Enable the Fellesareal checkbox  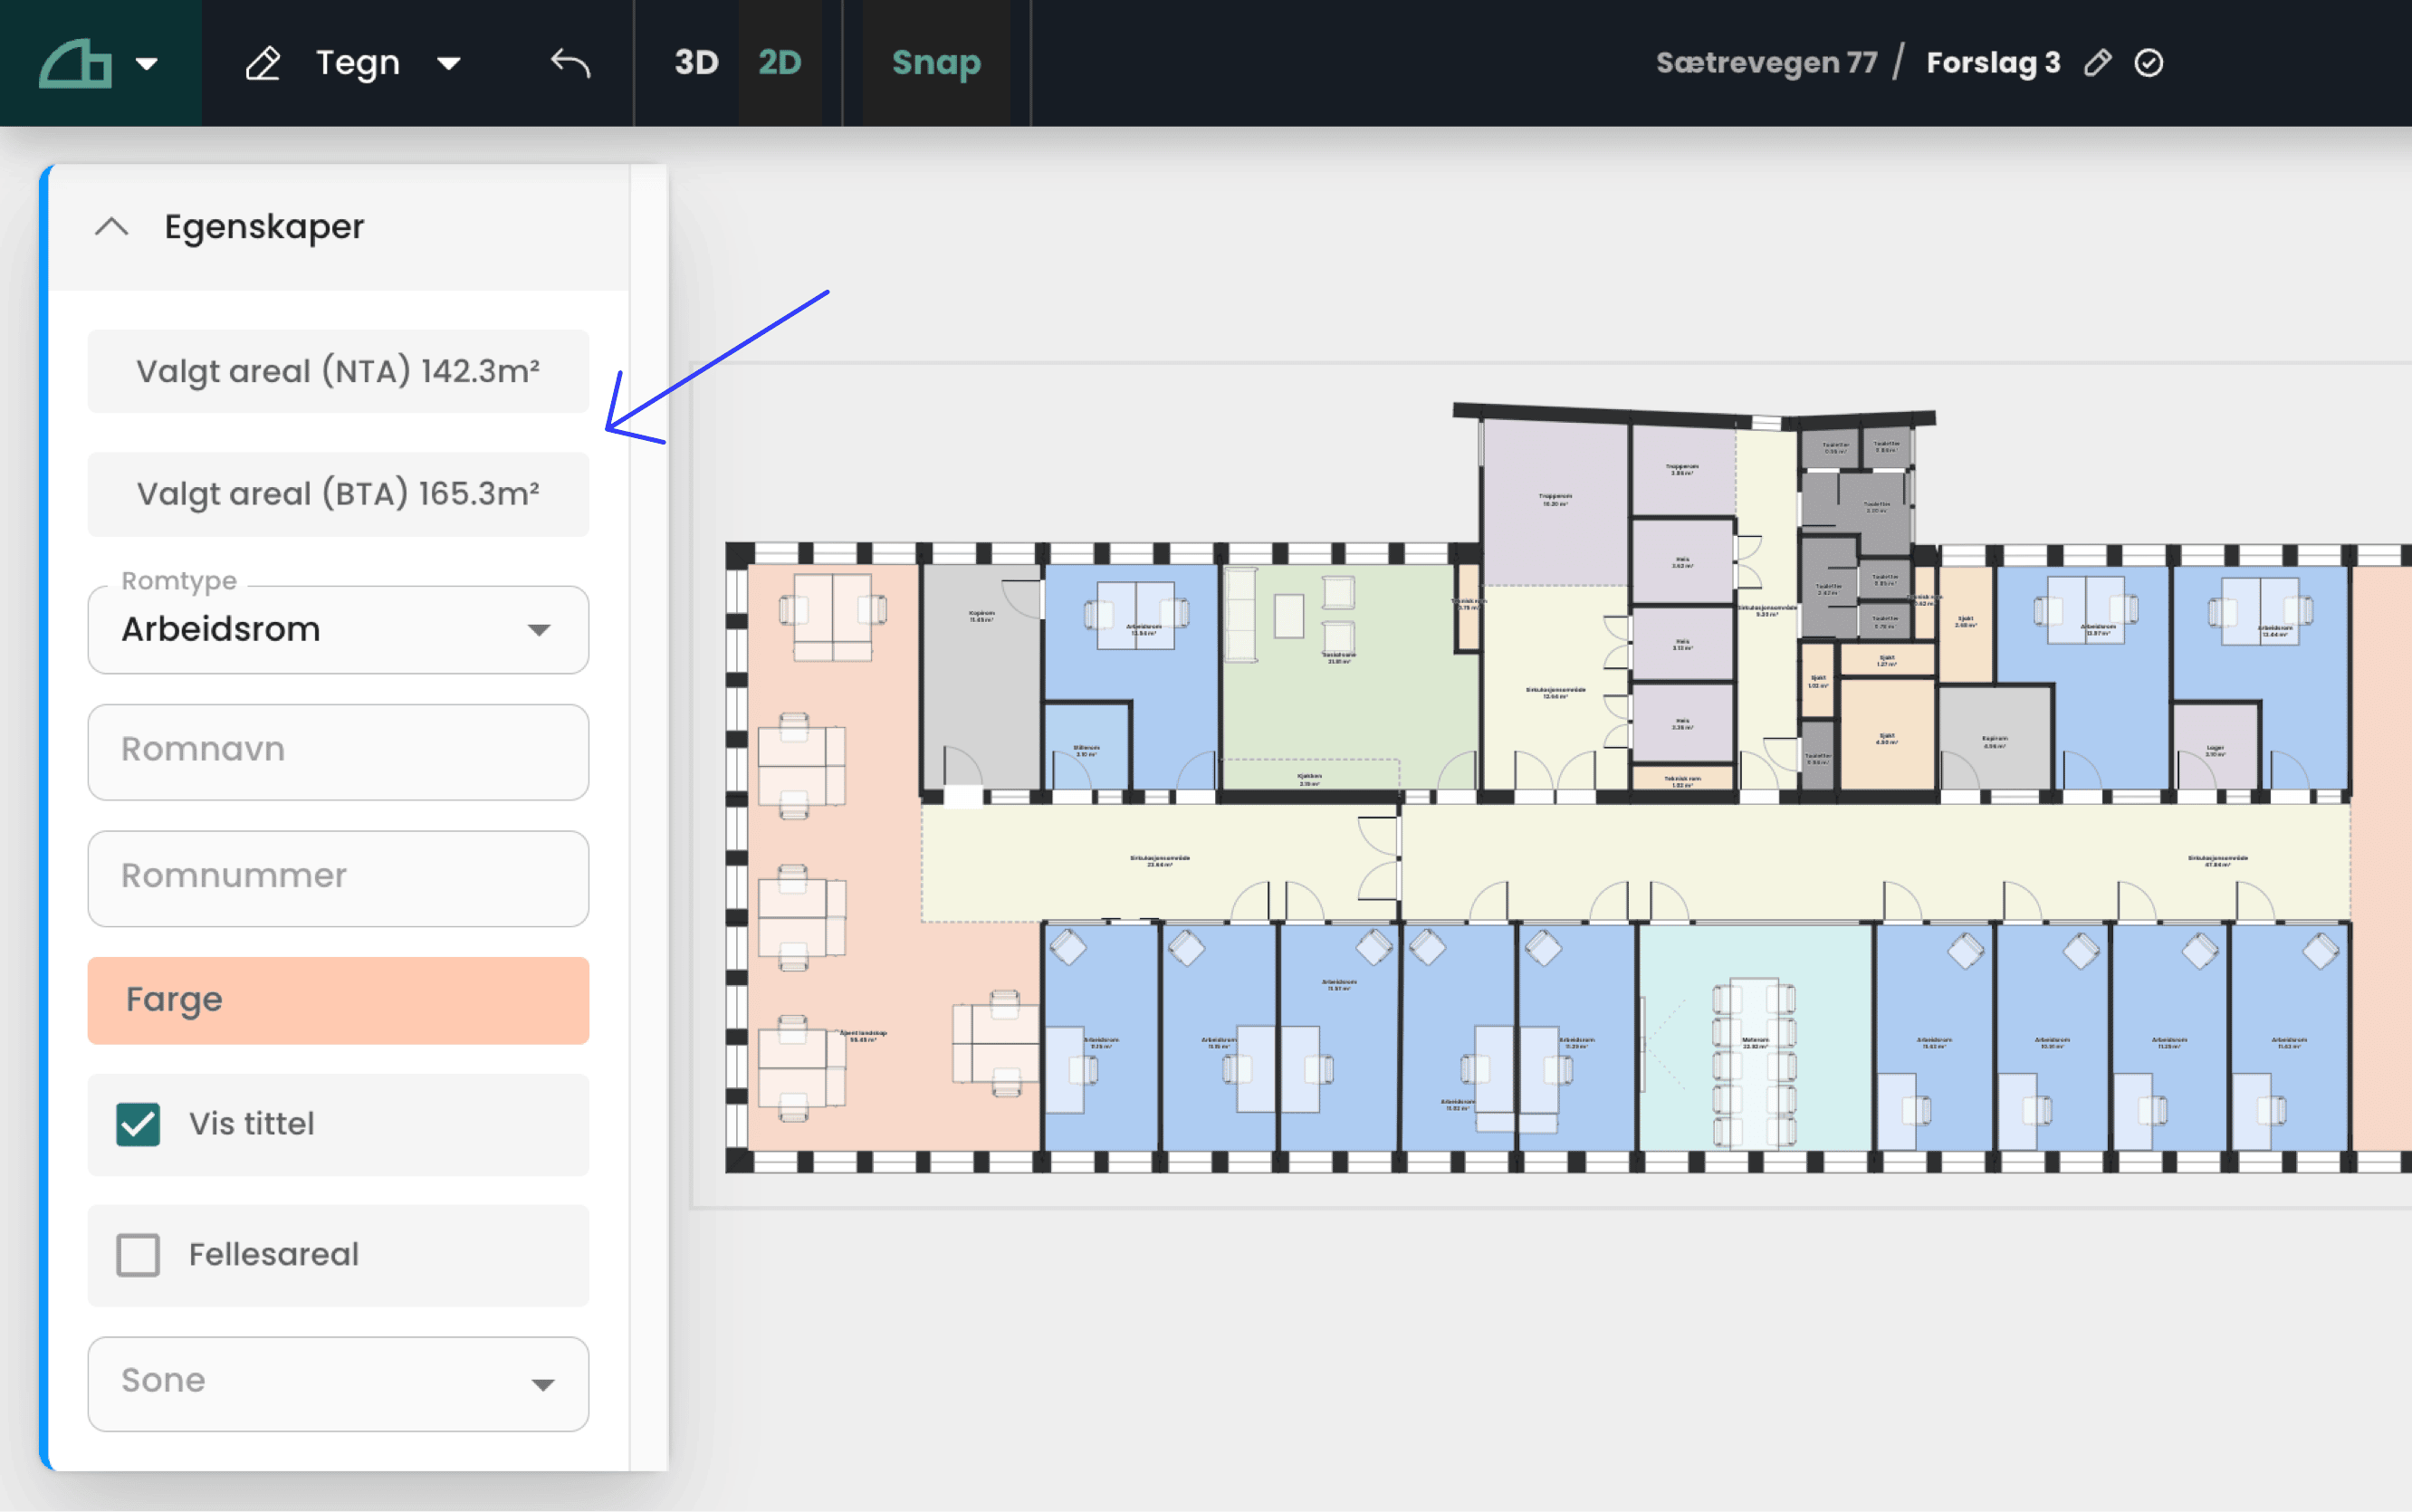click(x=138, y=1255)
